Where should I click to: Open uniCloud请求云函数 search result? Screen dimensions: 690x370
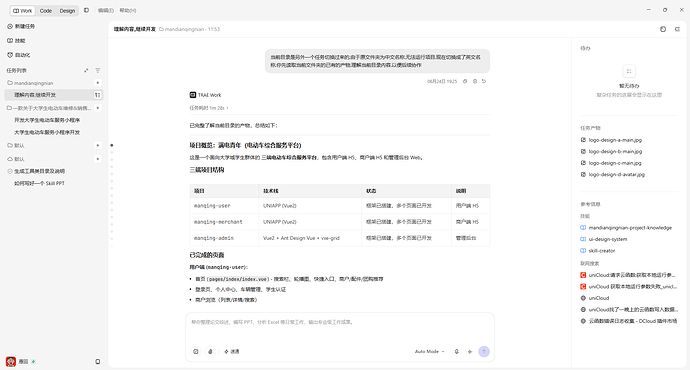coord(628,275)
